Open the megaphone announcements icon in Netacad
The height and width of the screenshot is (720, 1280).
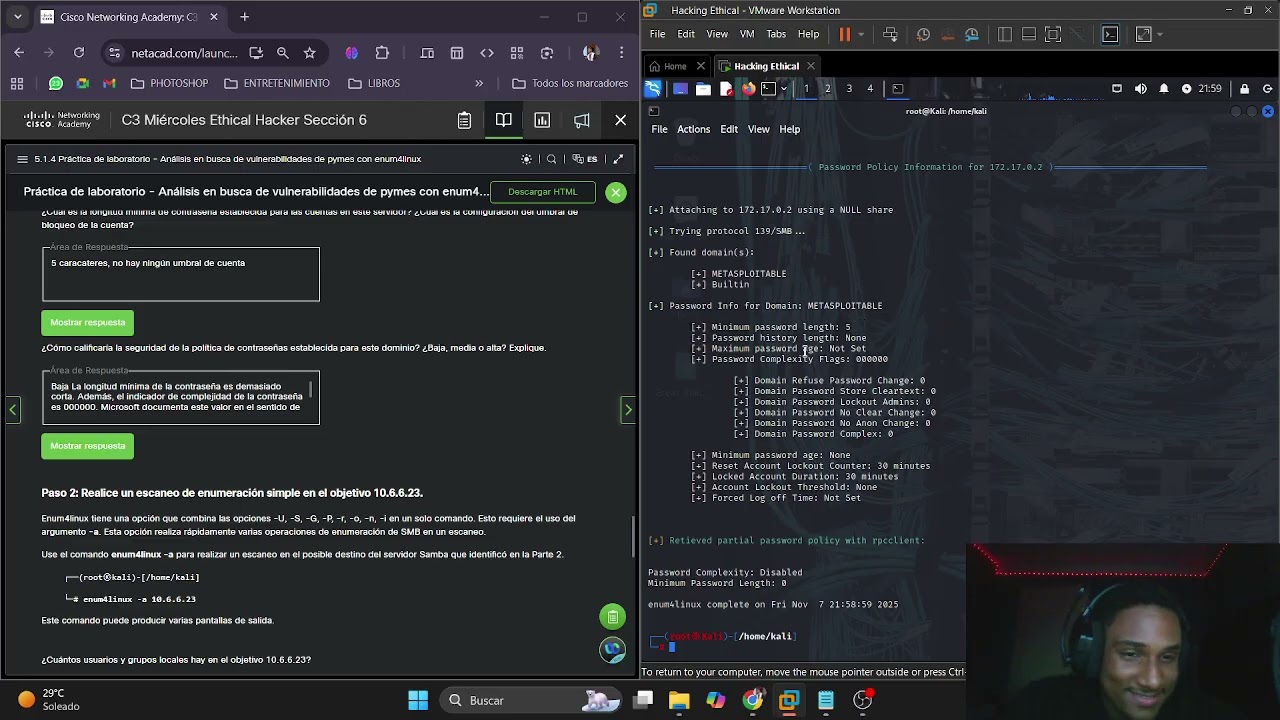click(x=581, y=120)
